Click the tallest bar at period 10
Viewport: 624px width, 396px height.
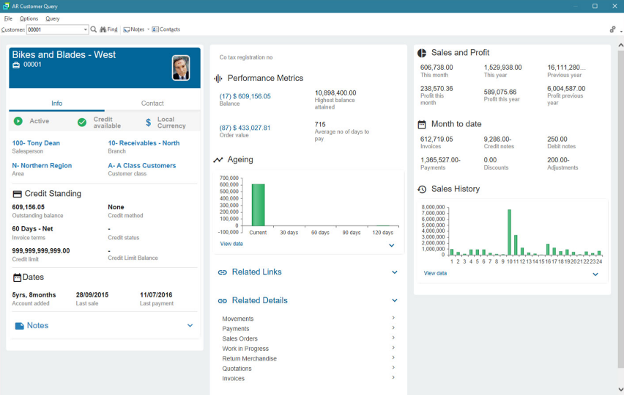pyautogui.click(x=509, y=232)
